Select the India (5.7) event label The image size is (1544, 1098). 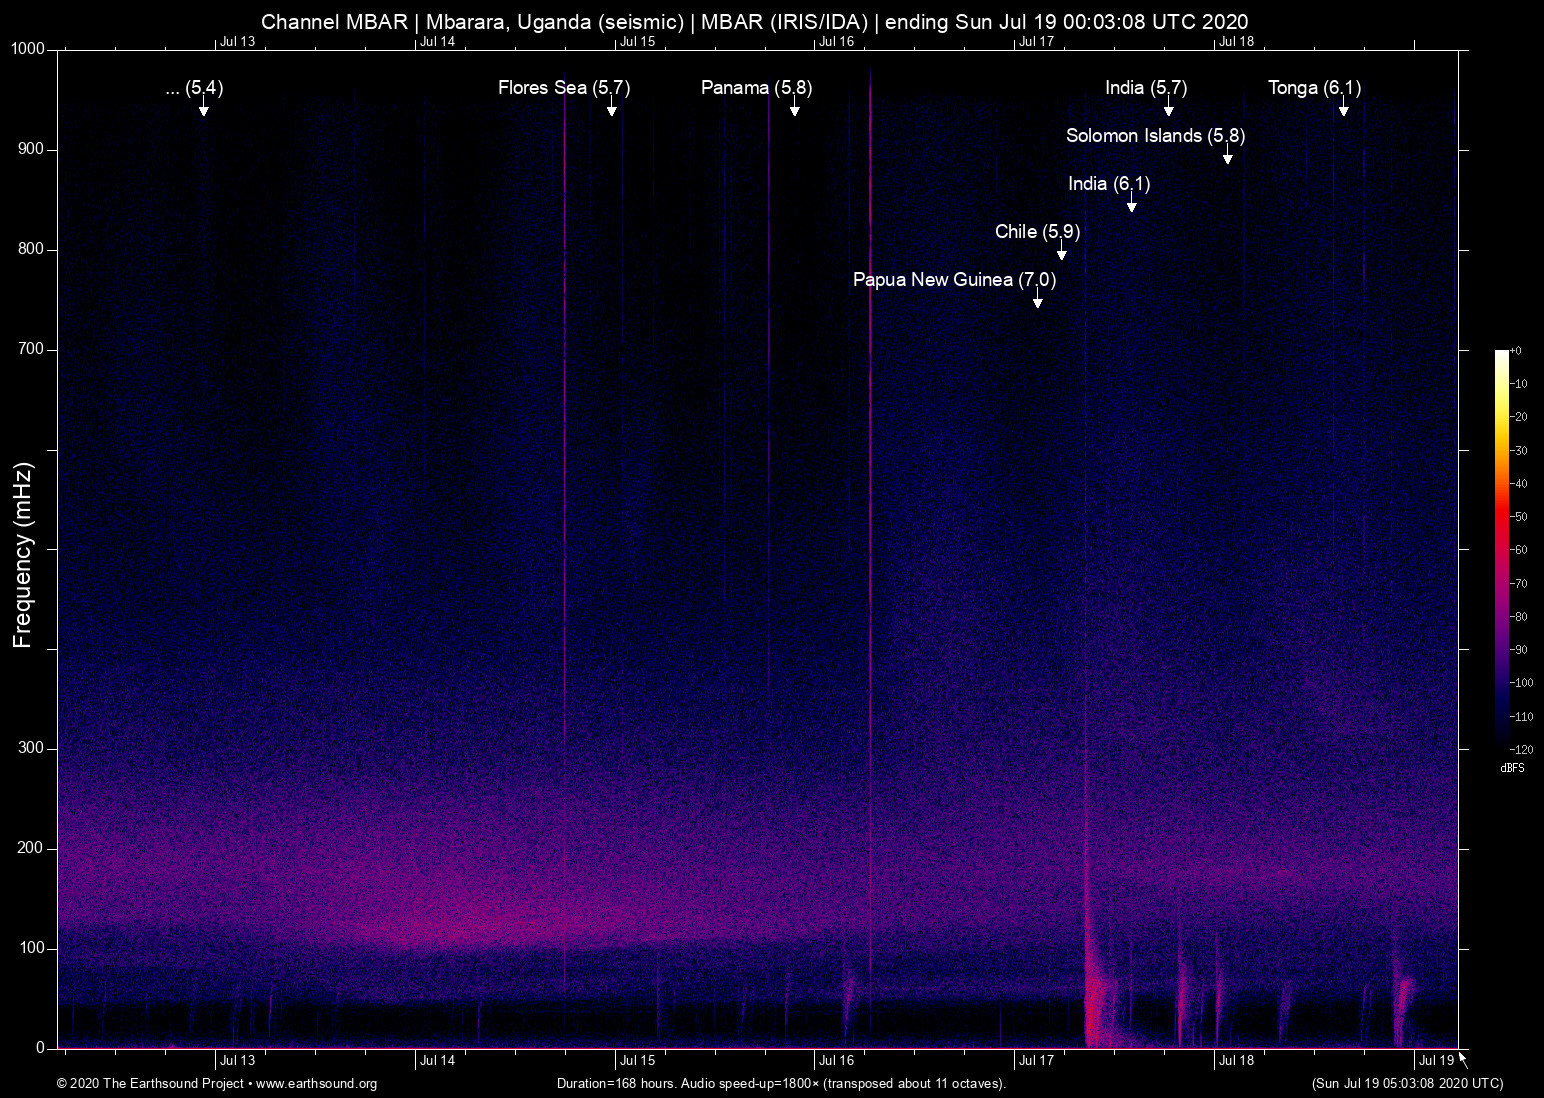[x=1146, y=88]
